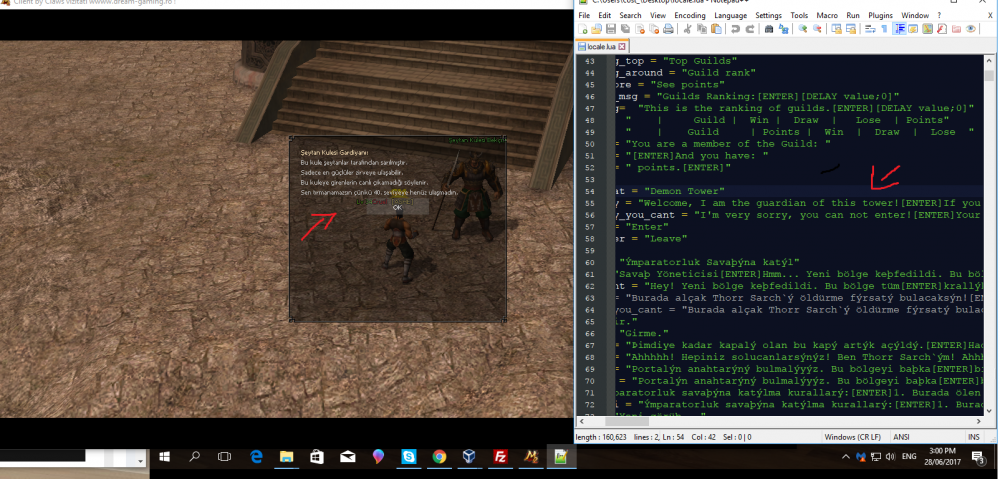
Task: Open the Edit menu
Action: pyautogui.click(x=605, y=15)
